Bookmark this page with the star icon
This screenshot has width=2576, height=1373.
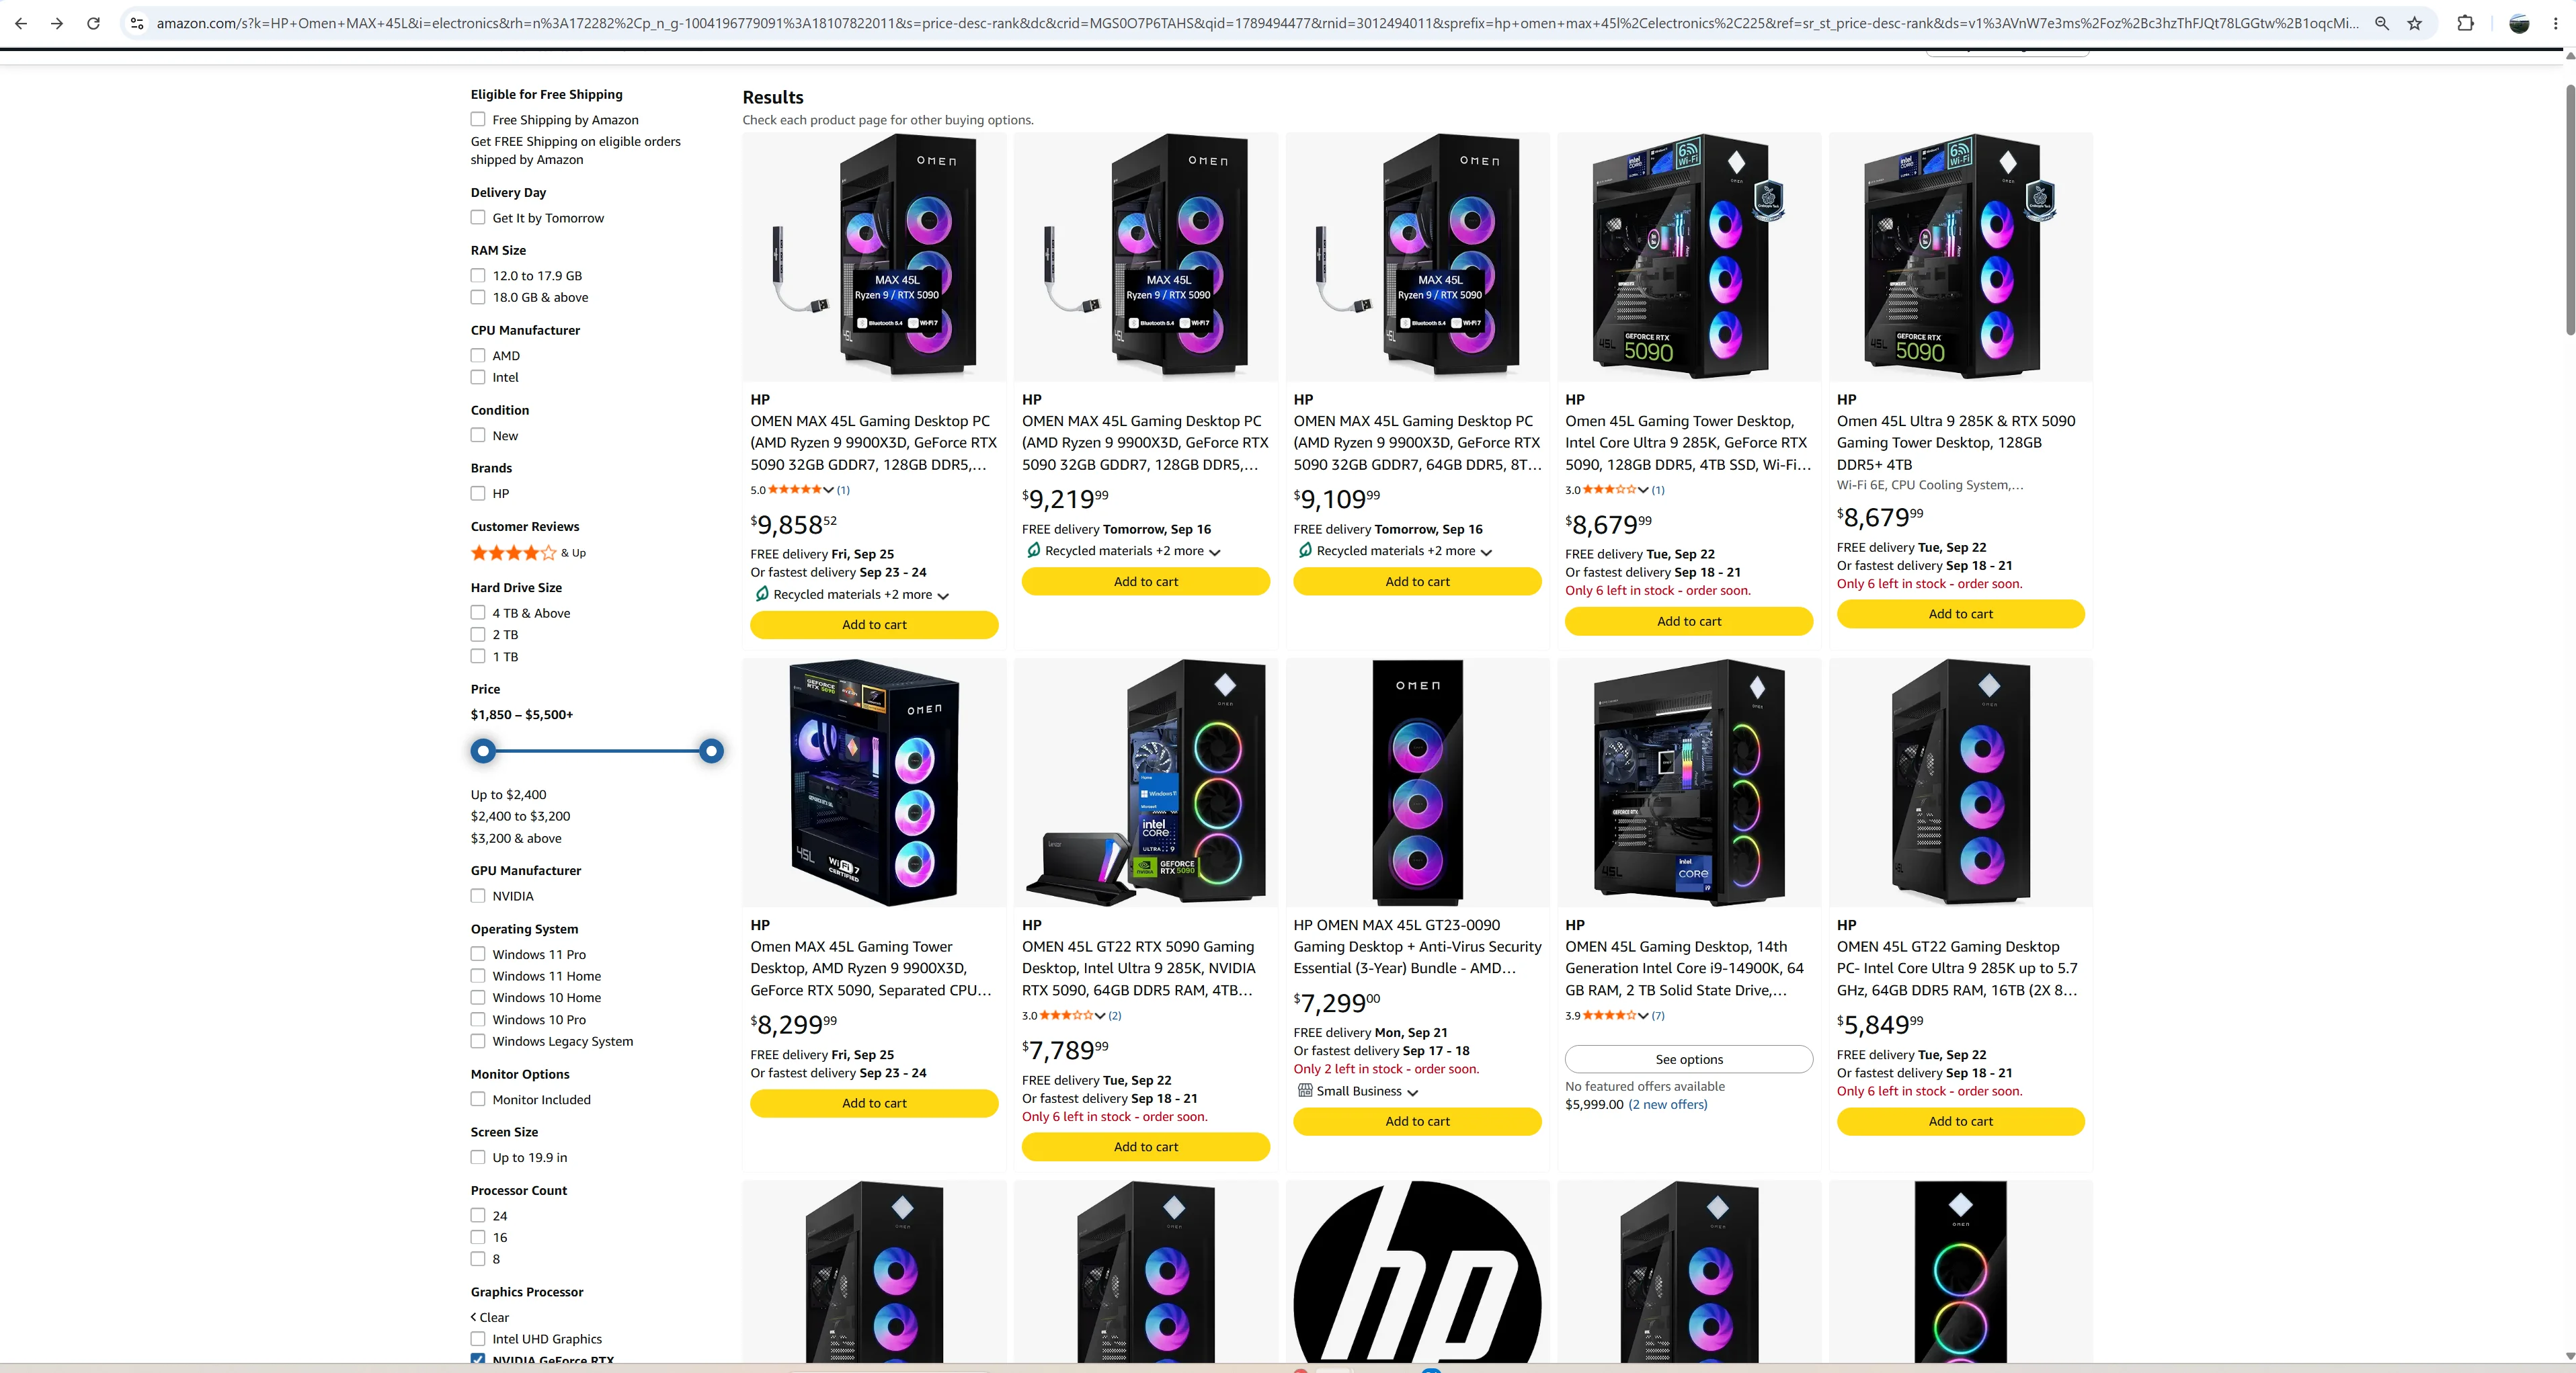pyautogui.click(x=2415, y=23)
